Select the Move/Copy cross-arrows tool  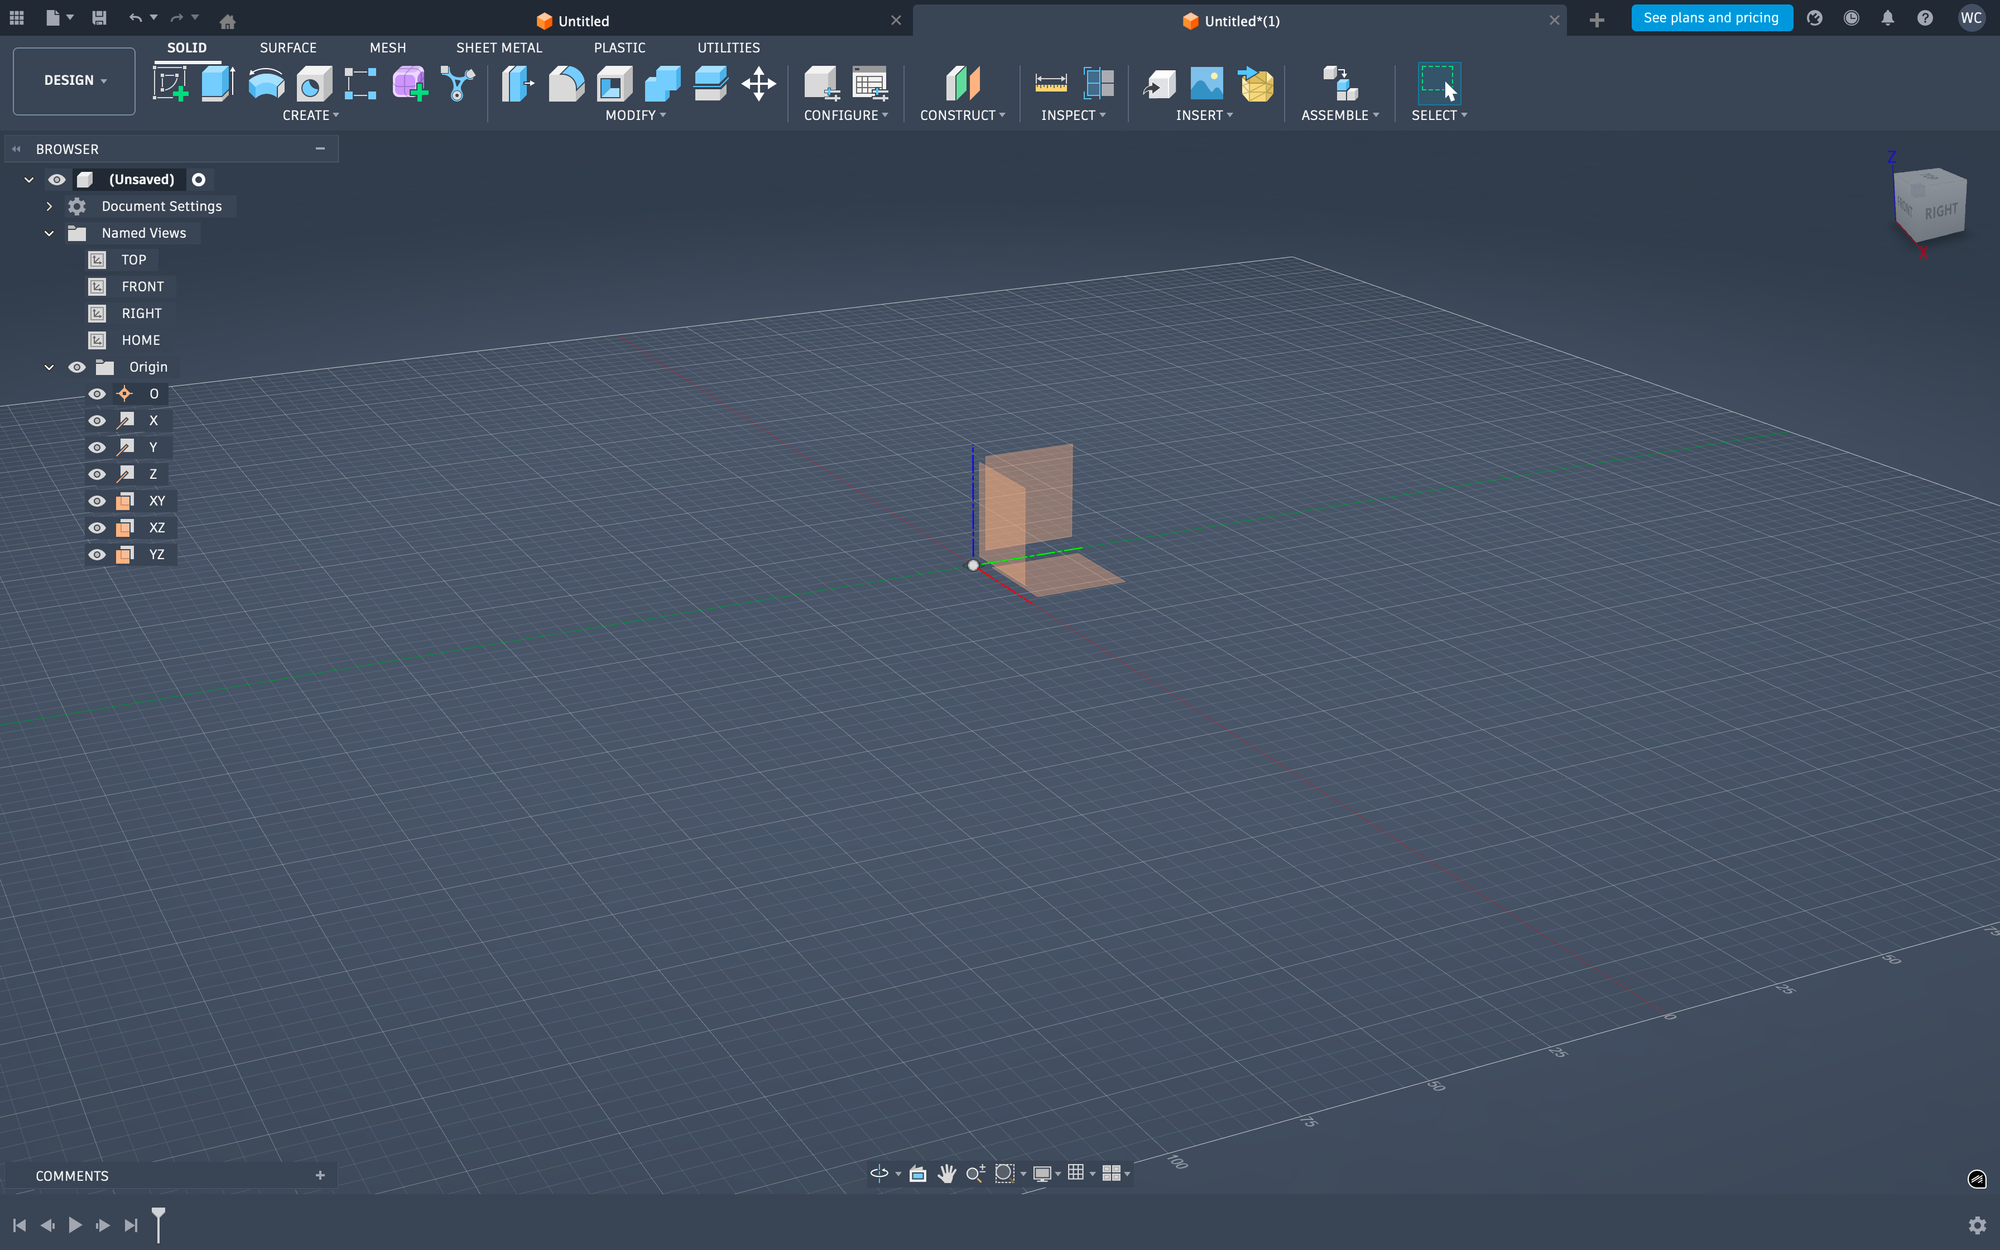759,83
